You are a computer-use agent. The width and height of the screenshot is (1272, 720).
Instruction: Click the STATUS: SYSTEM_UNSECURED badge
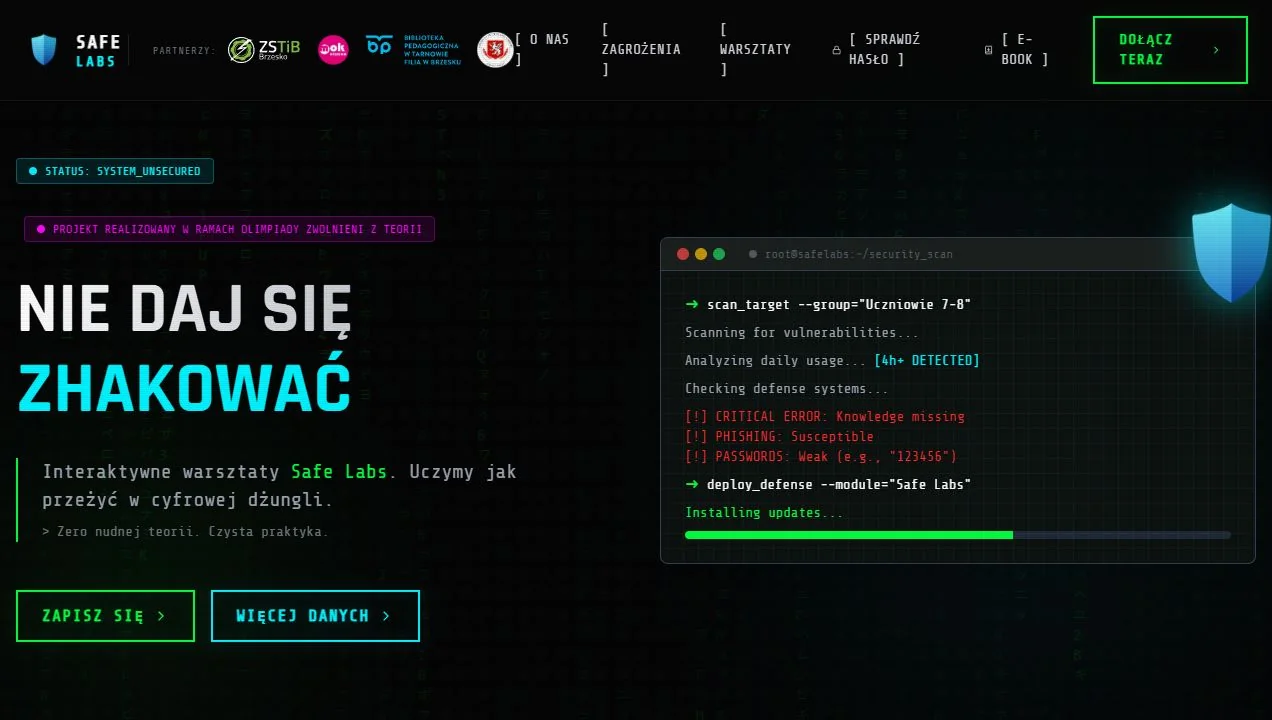[115, 171]
